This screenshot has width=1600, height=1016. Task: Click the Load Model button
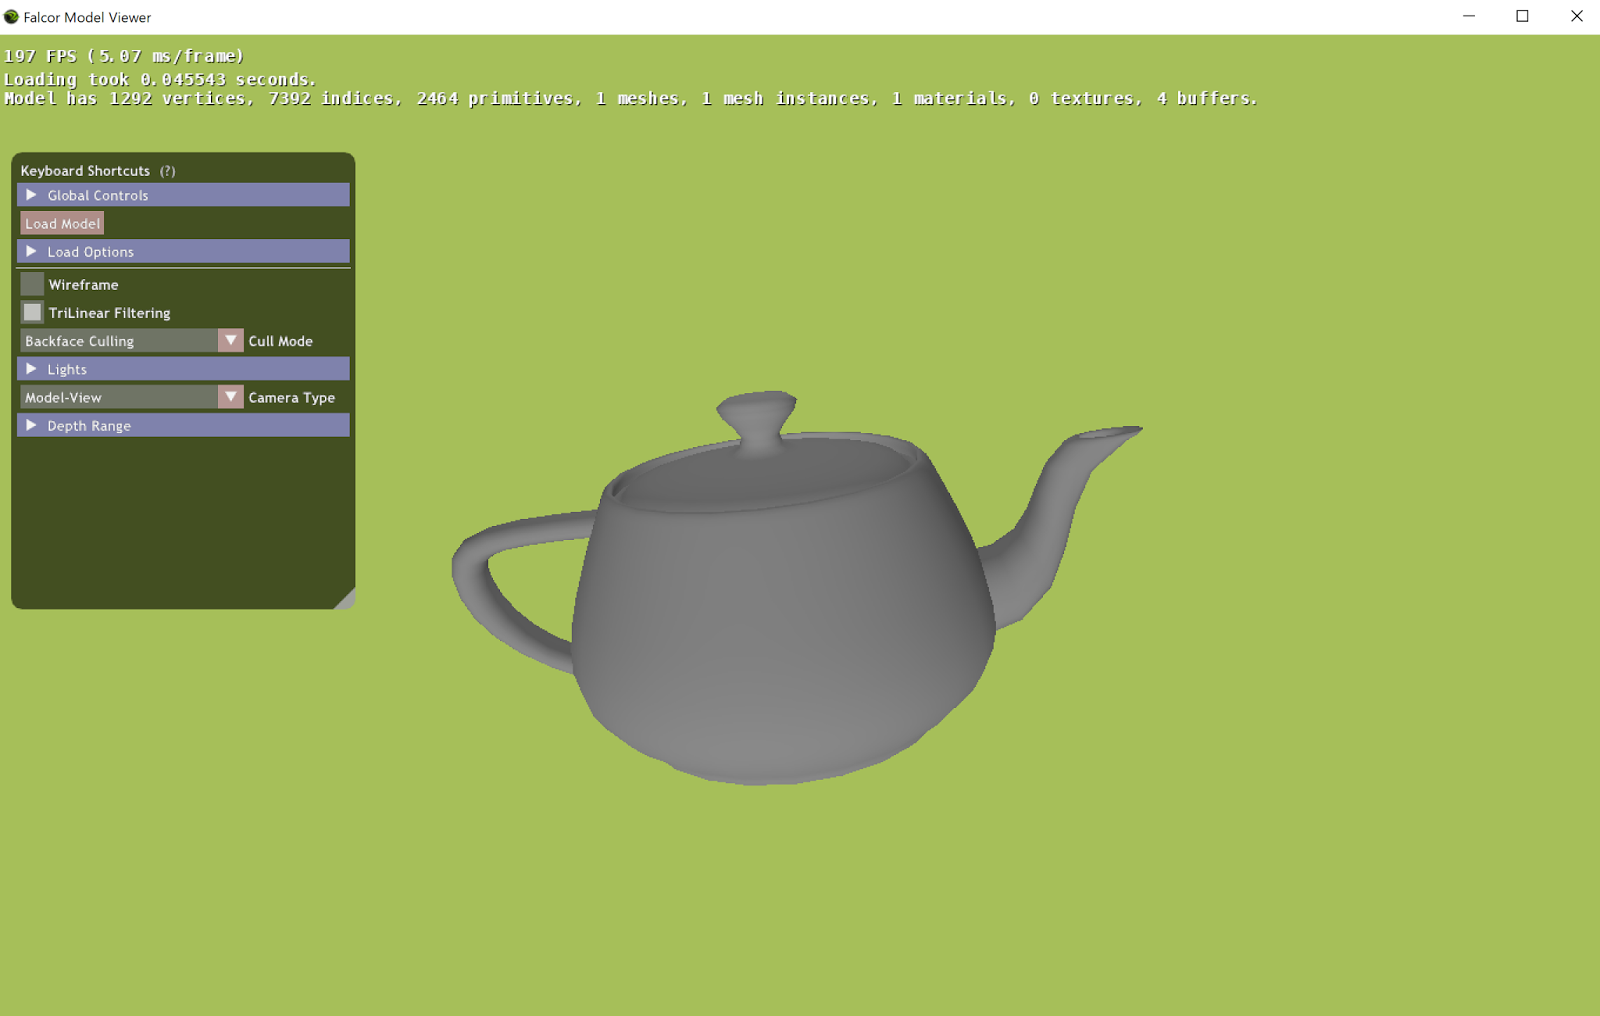coord(61,223)
